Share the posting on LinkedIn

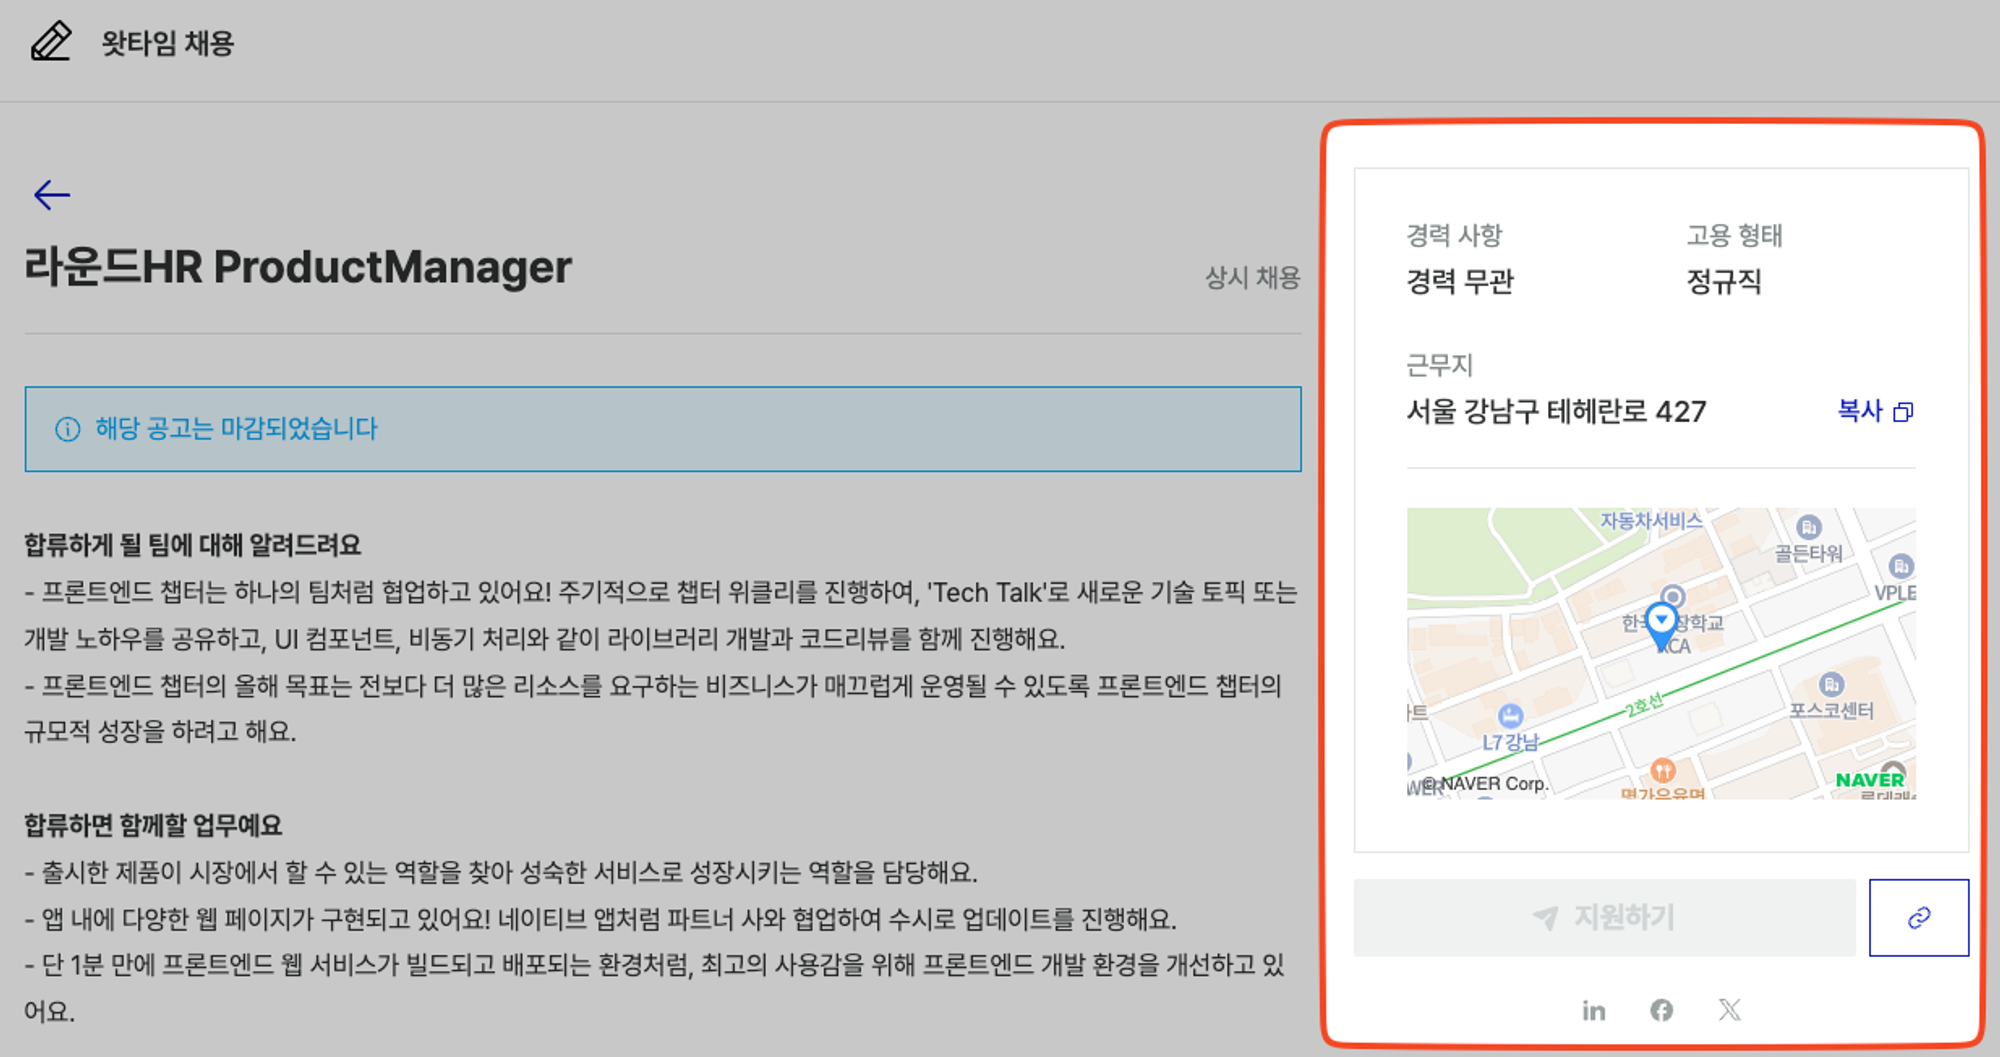click(x=1594, y=1010)
